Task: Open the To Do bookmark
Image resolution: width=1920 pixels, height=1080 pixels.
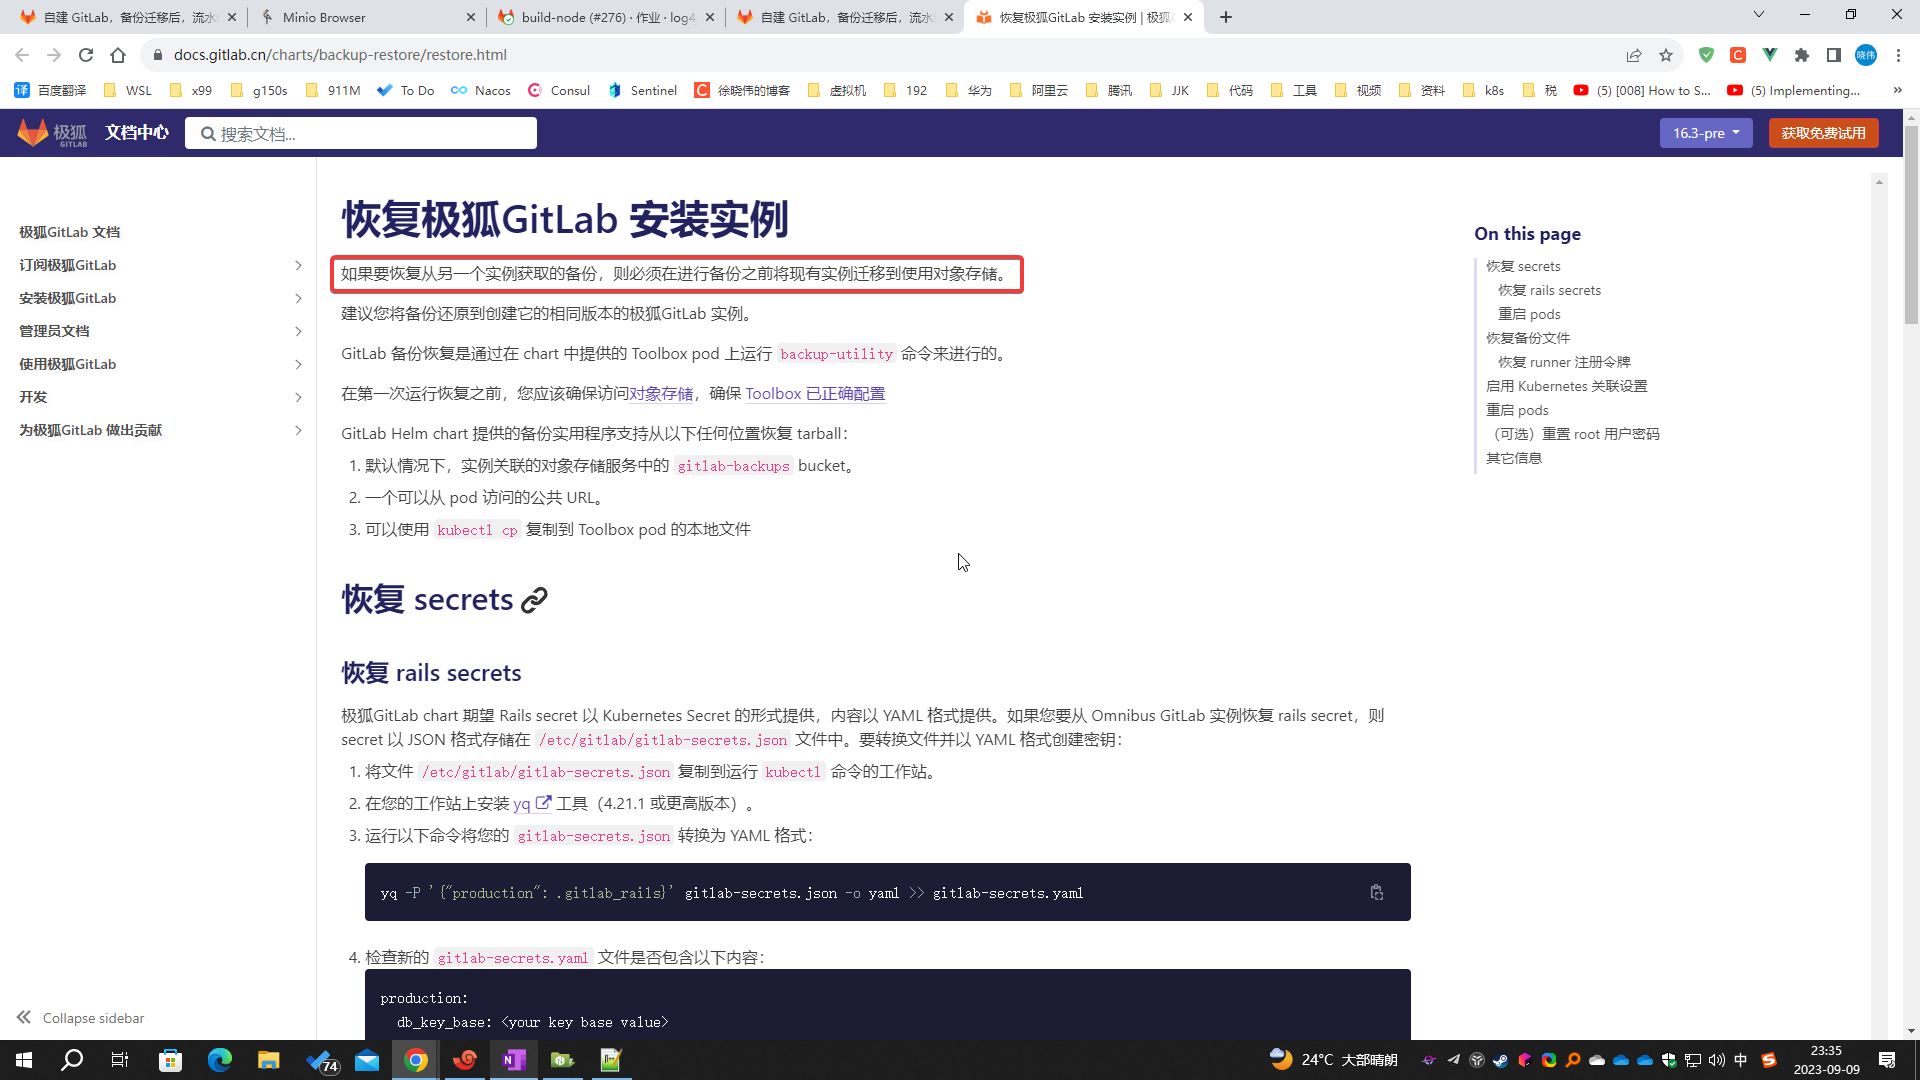Action: [x=406, y=90]
